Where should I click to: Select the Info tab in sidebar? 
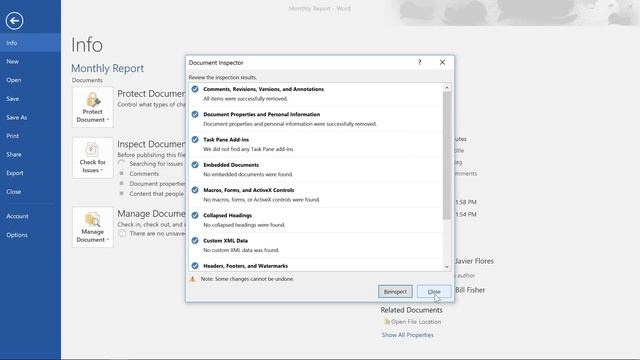click(30, 43)
